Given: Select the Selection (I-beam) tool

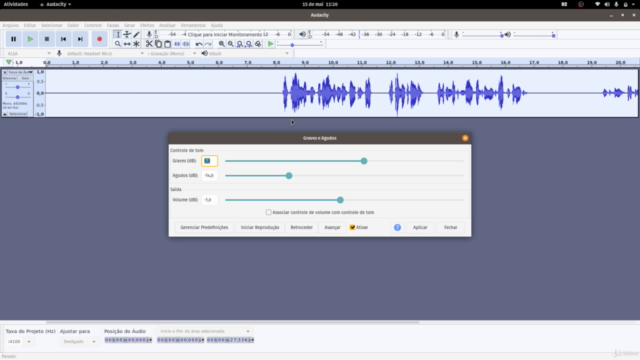Looking at the screenshot, I should (118, 35).
